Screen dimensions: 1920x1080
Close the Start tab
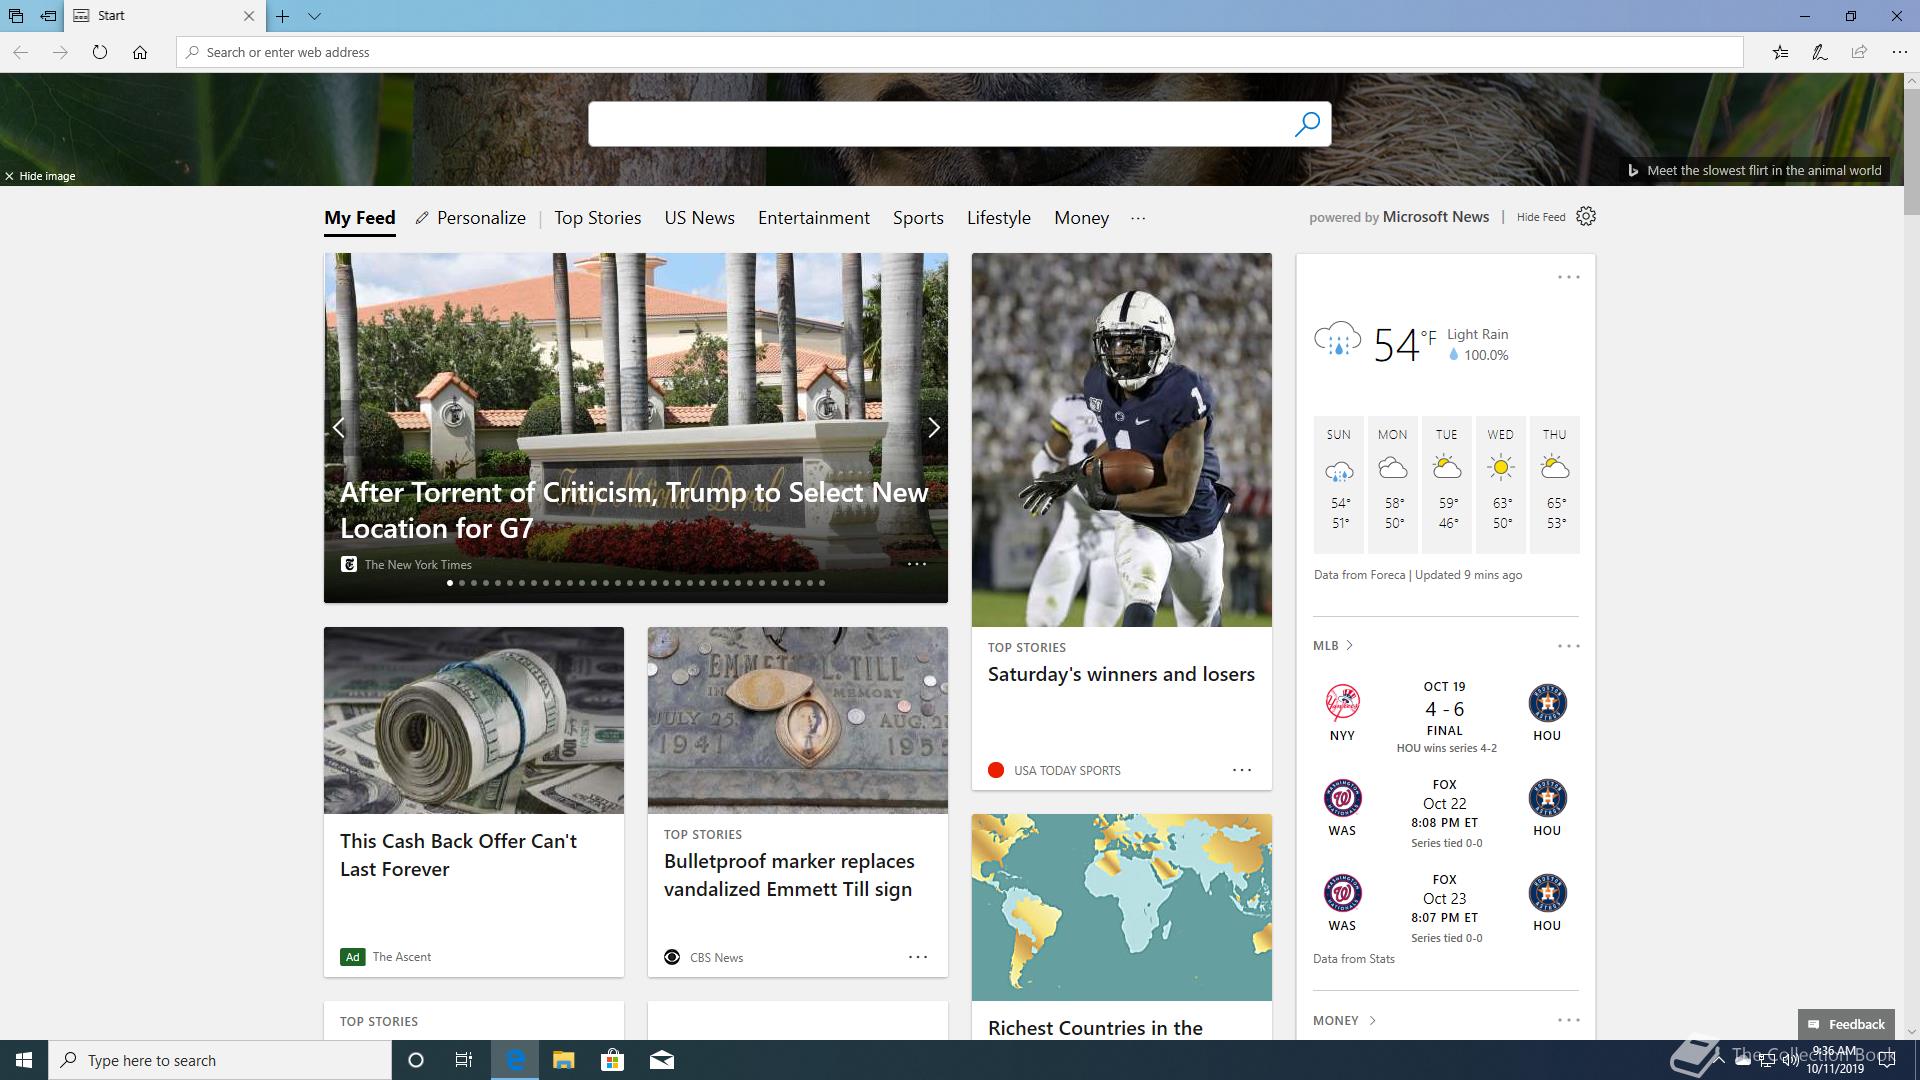pos(249,16)
